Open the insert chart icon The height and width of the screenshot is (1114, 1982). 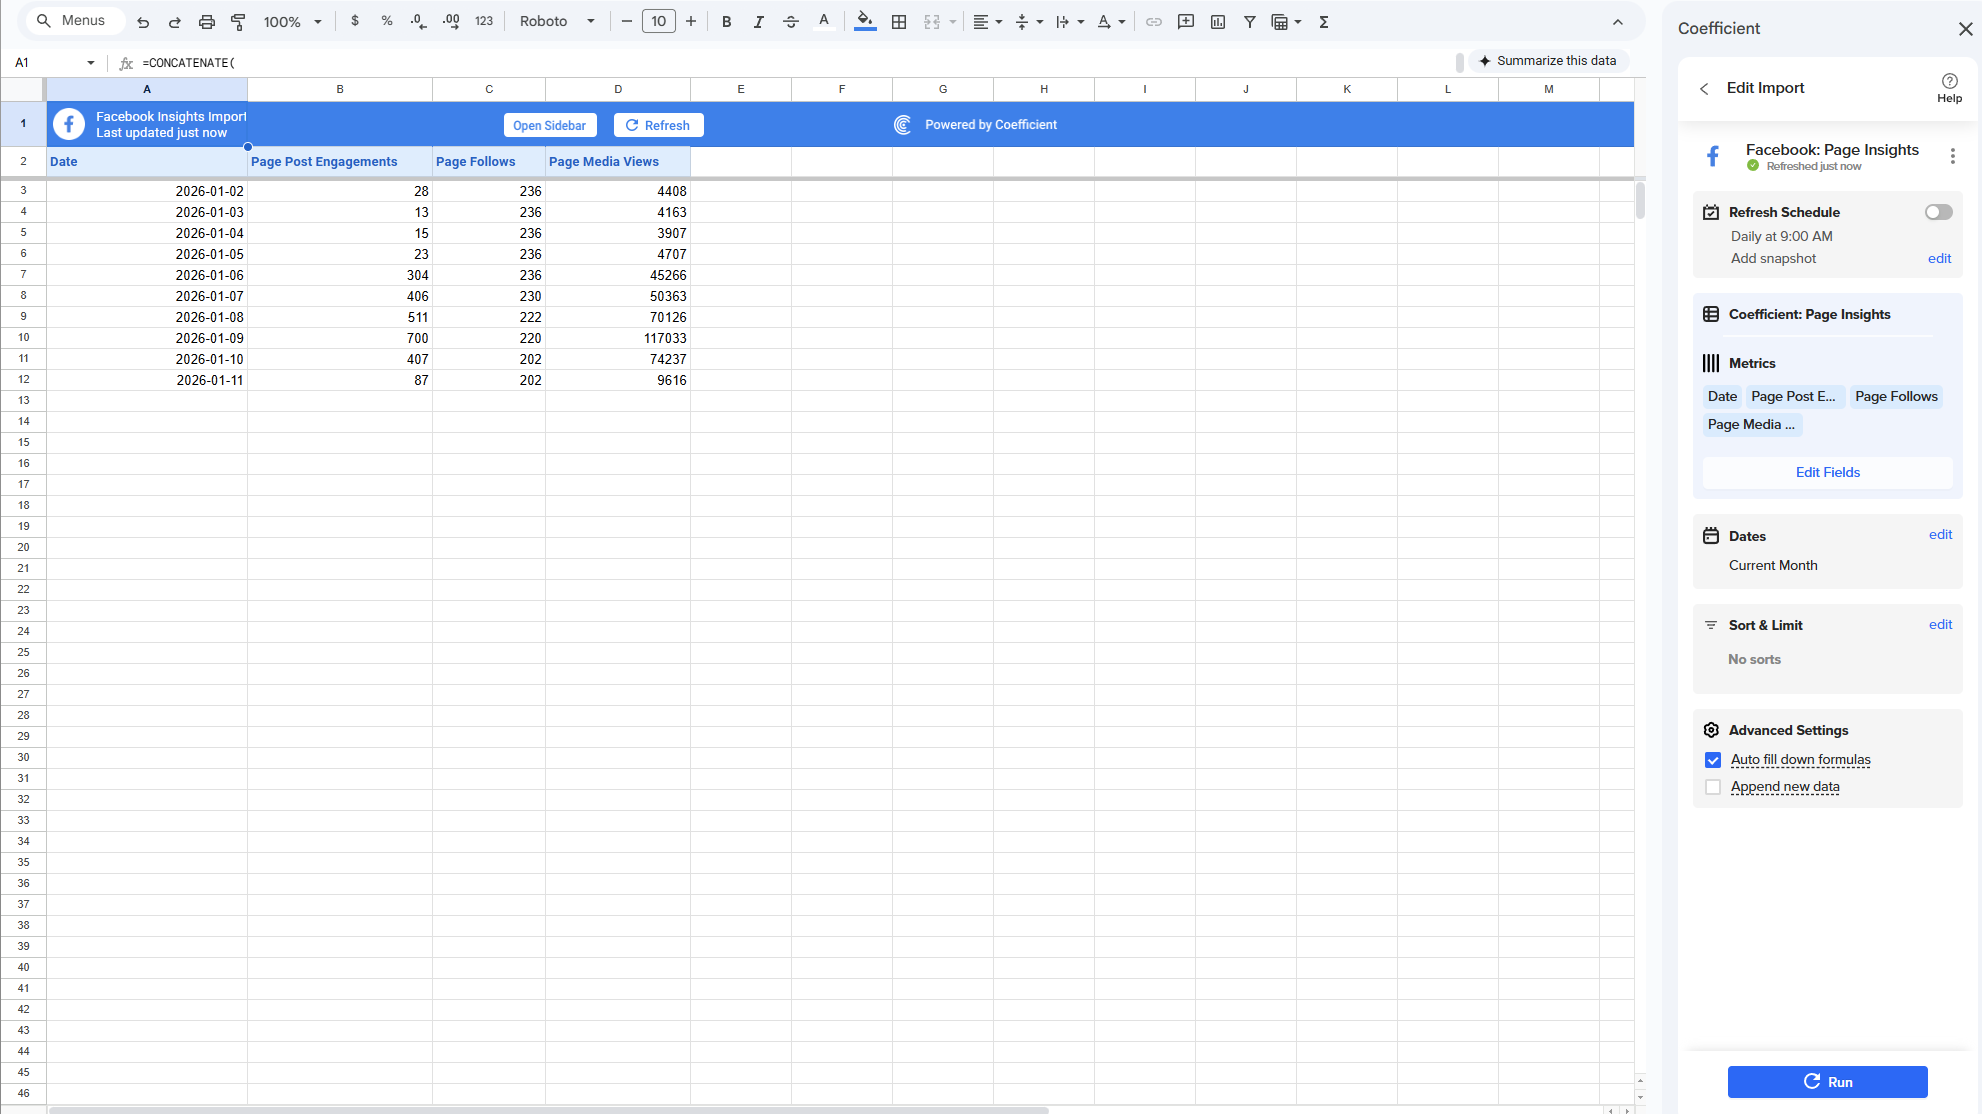(x=1217, y=22)
